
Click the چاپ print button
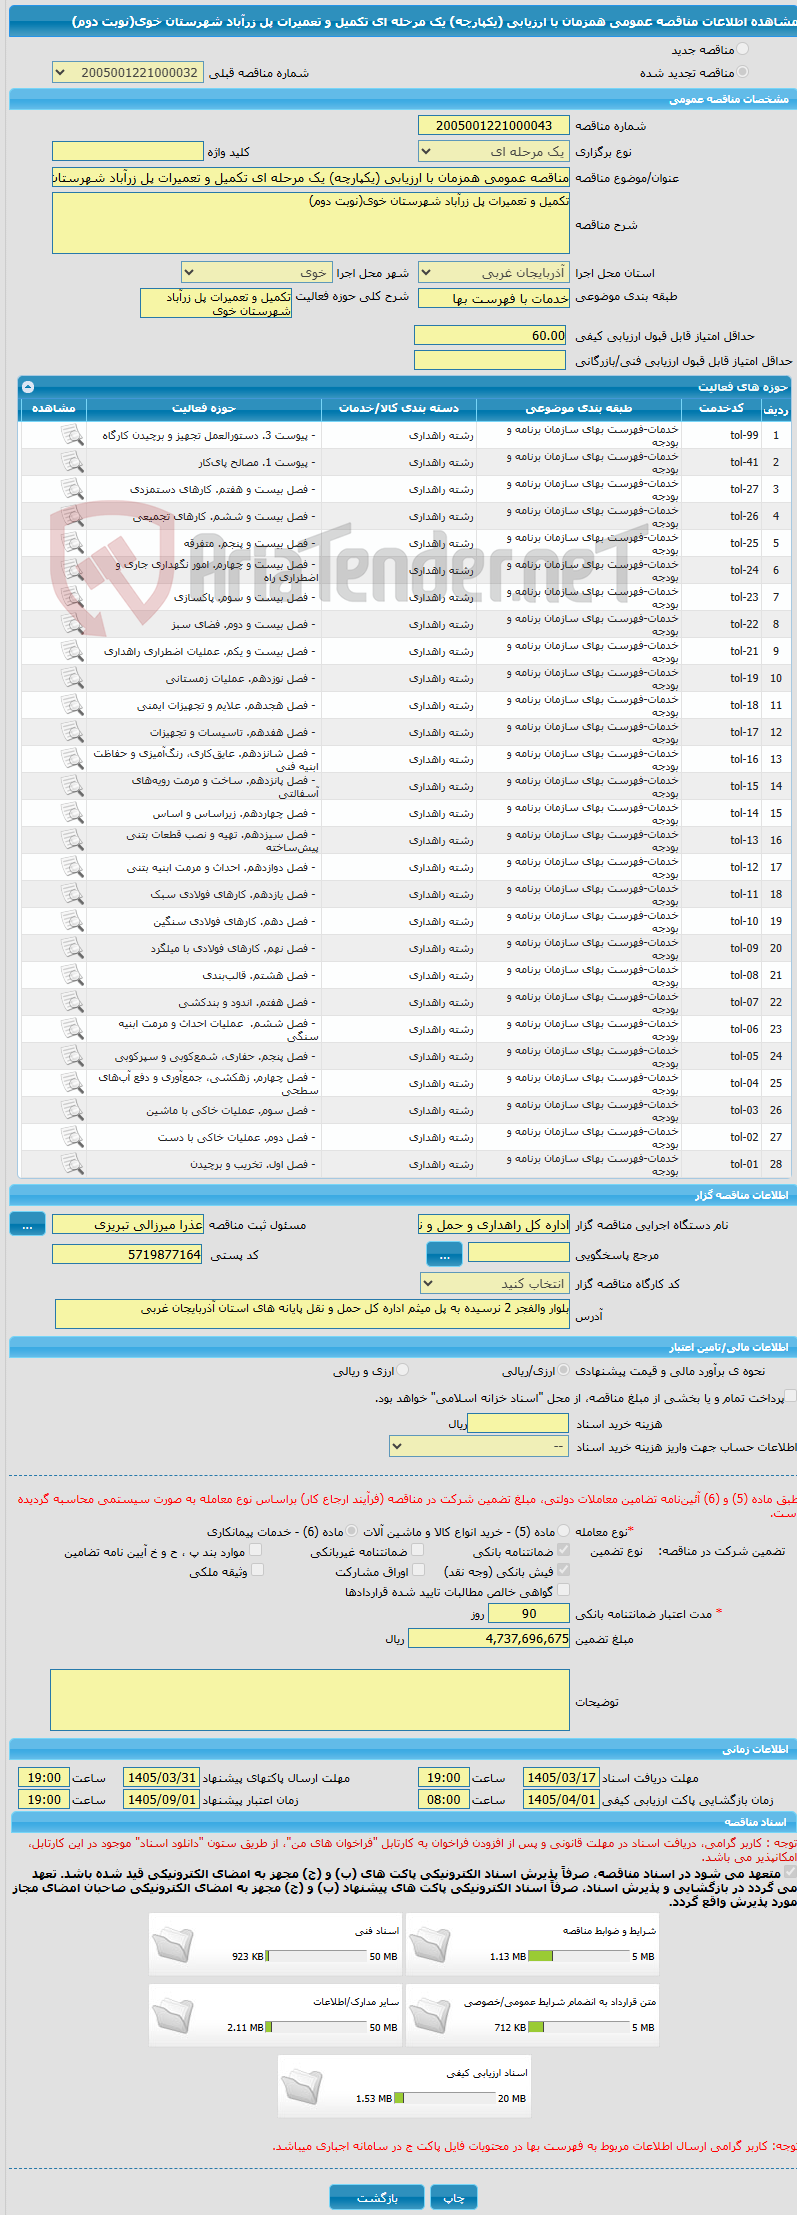pyautogui.click(x=454, y=2197)
